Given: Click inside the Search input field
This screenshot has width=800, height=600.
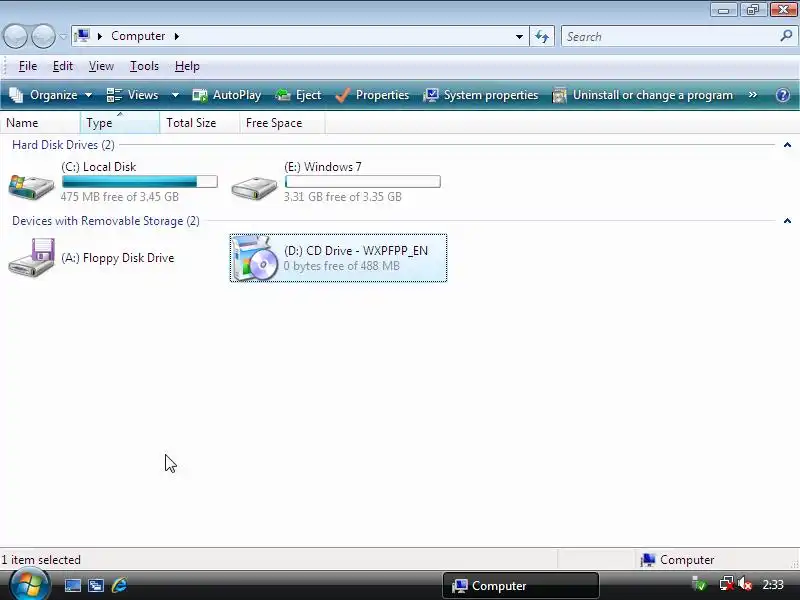Looking at the screenshot, I should click(668, 37).
